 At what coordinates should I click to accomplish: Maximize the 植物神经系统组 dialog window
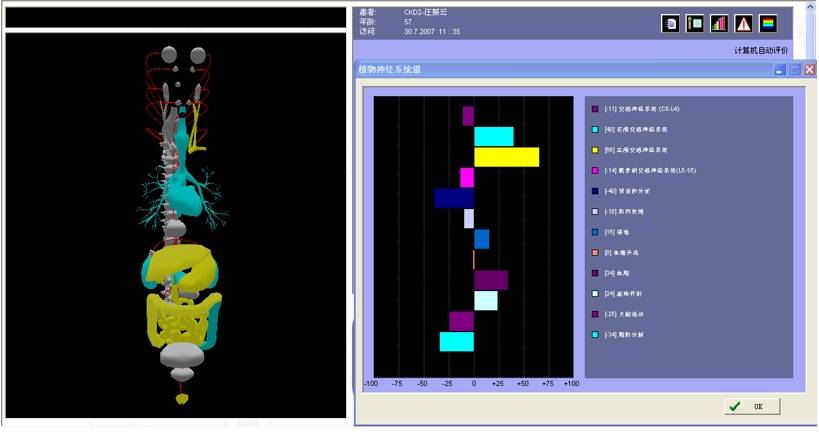pos(795,70)
